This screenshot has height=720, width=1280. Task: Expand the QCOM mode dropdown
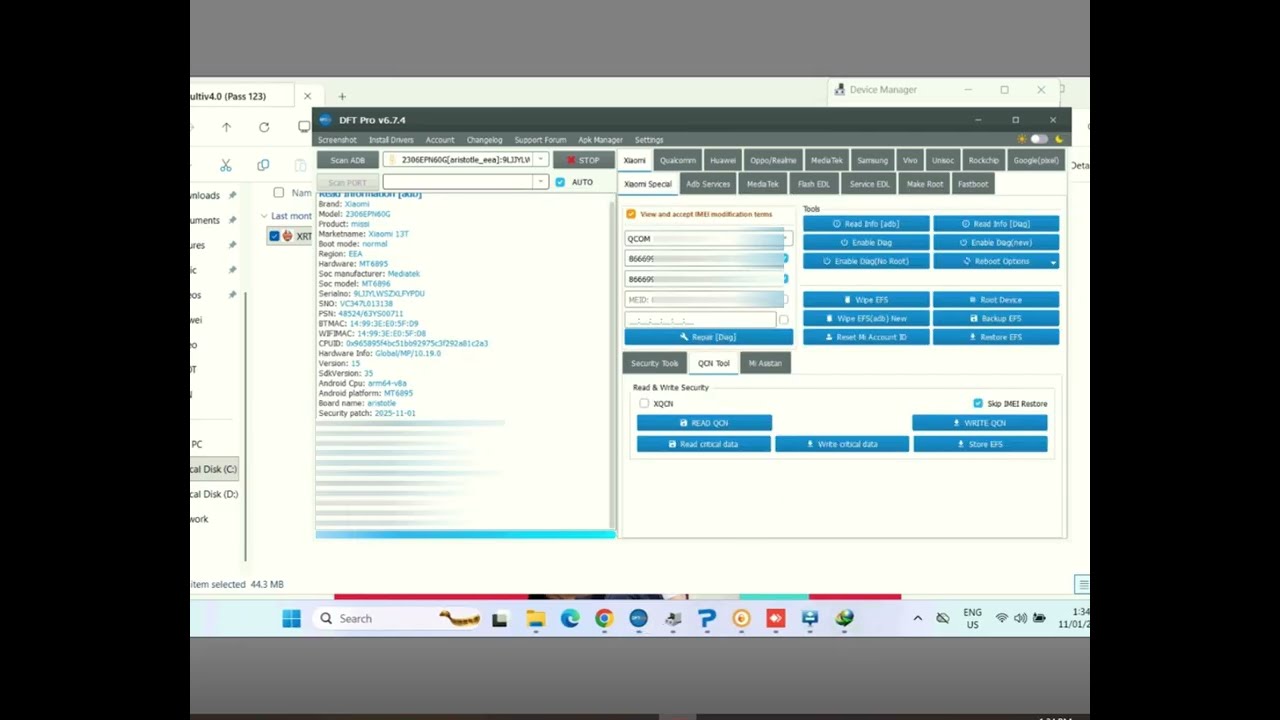[x=787, y=239]
